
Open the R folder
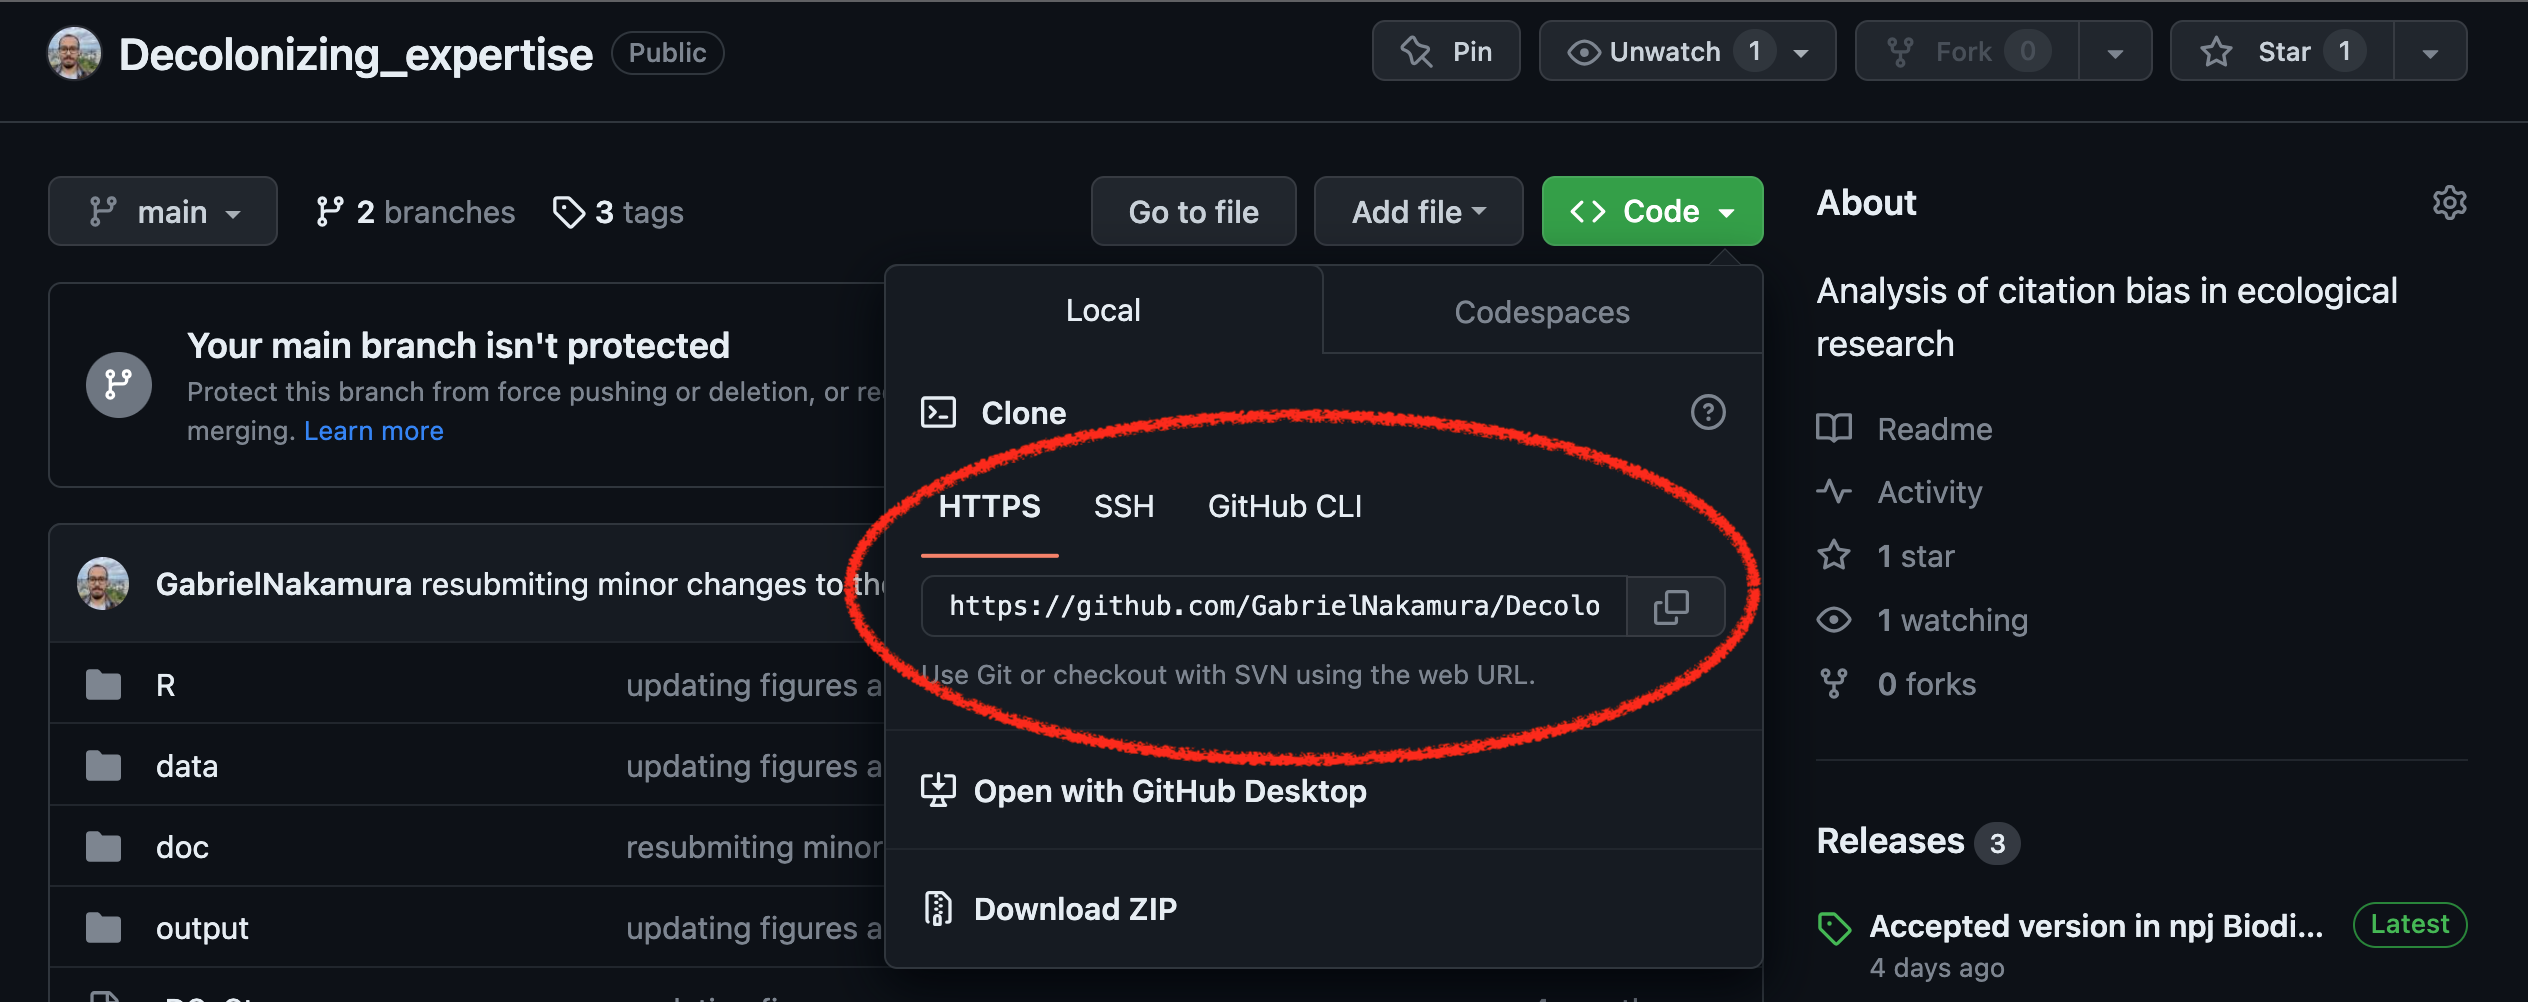tap(166, 685)
